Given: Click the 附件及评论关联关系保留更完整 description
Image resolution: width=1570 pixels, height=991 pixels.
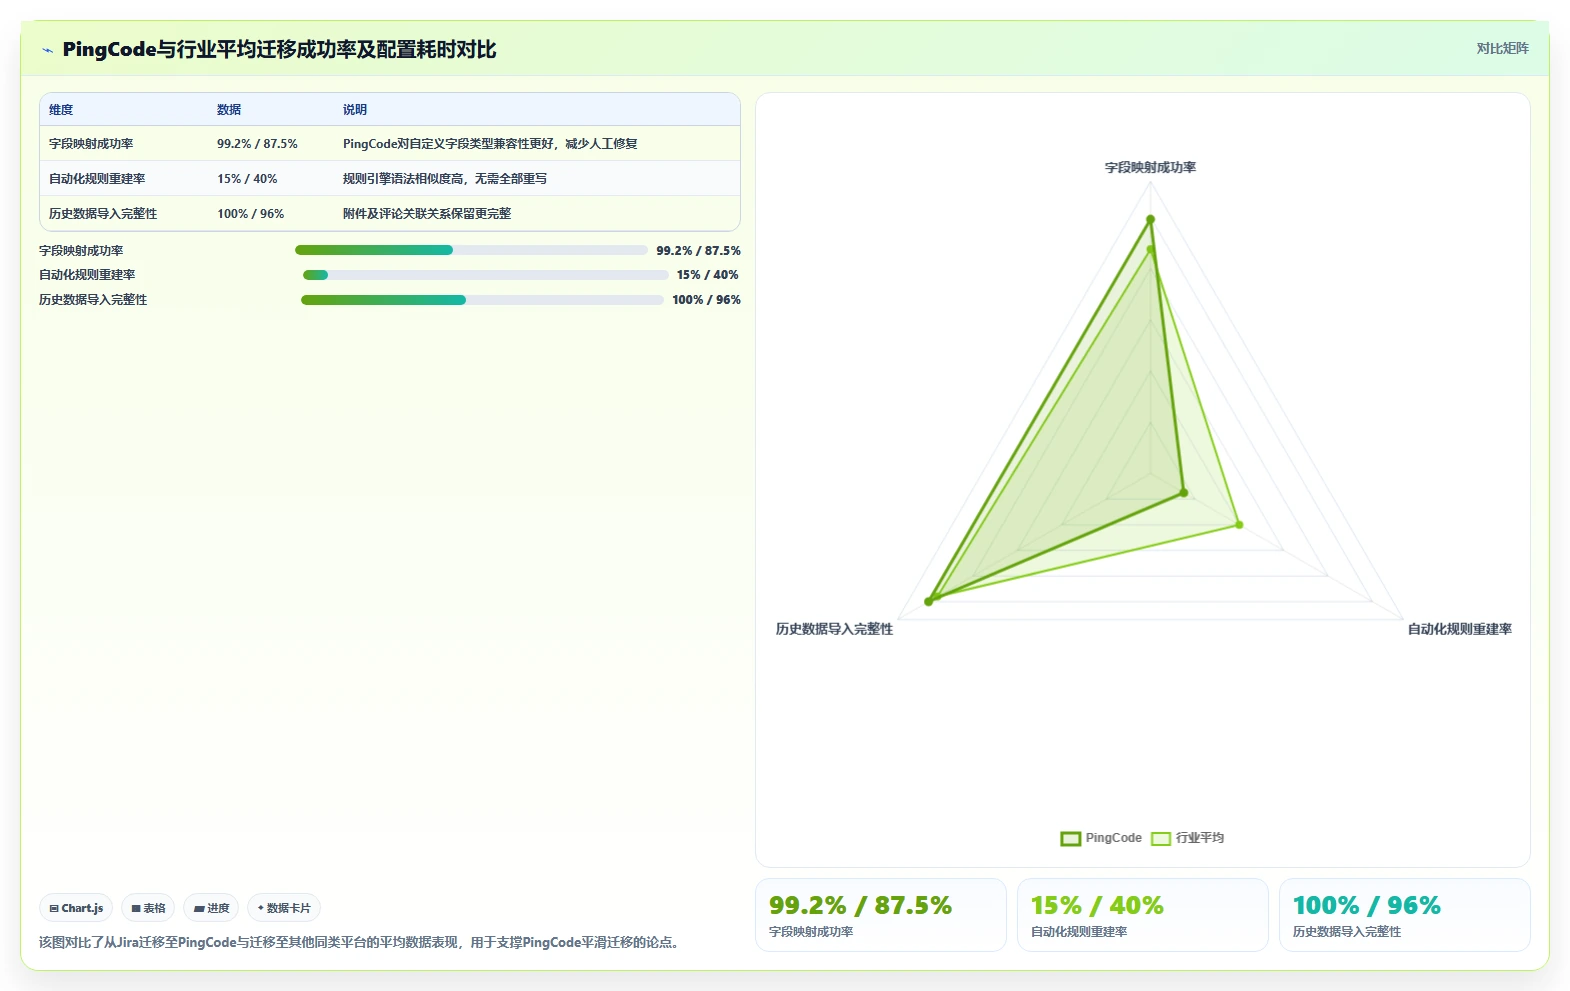Looking at the screenshot, I should point(427,214).
